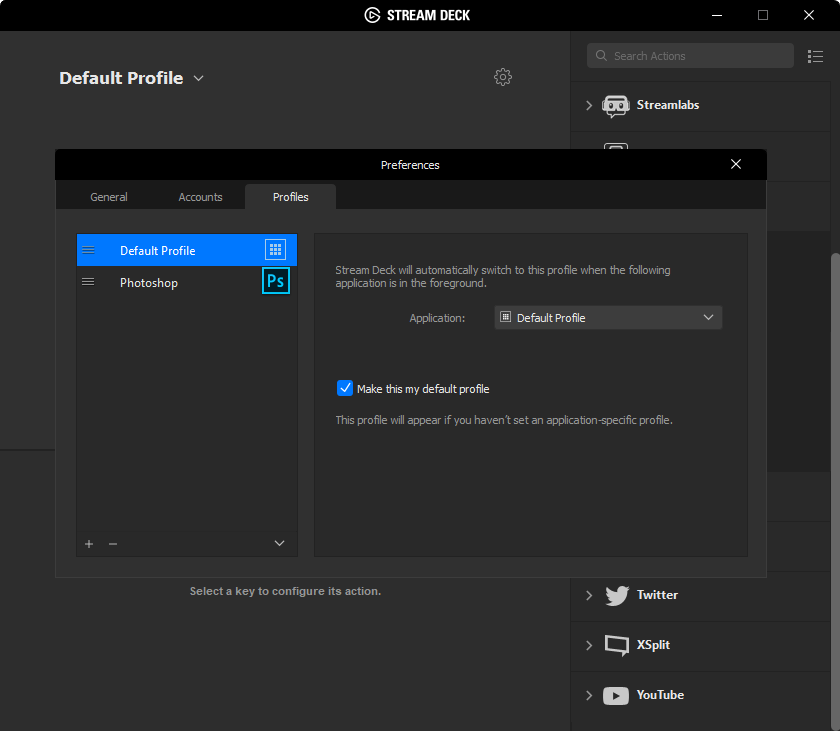Click the Twitter bird icon
This screenshot has width=840, height=731.
617,595
